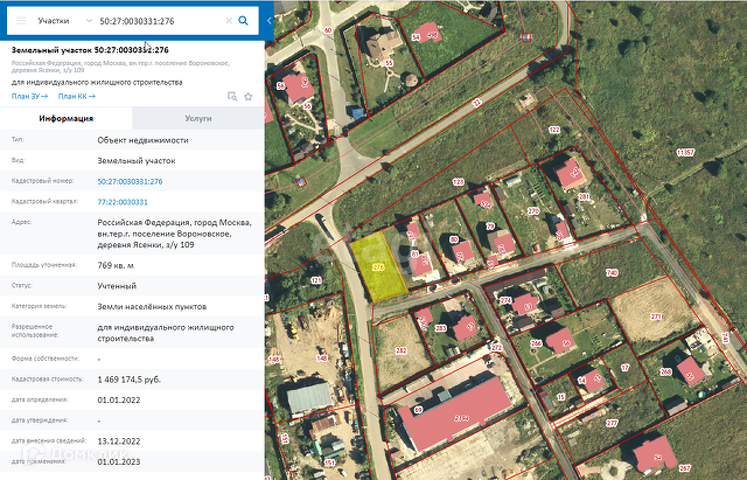Screen dimensions: 747x480
Task: Click the dropdown arrow next to Участки
Action: (x=89, y=21)
